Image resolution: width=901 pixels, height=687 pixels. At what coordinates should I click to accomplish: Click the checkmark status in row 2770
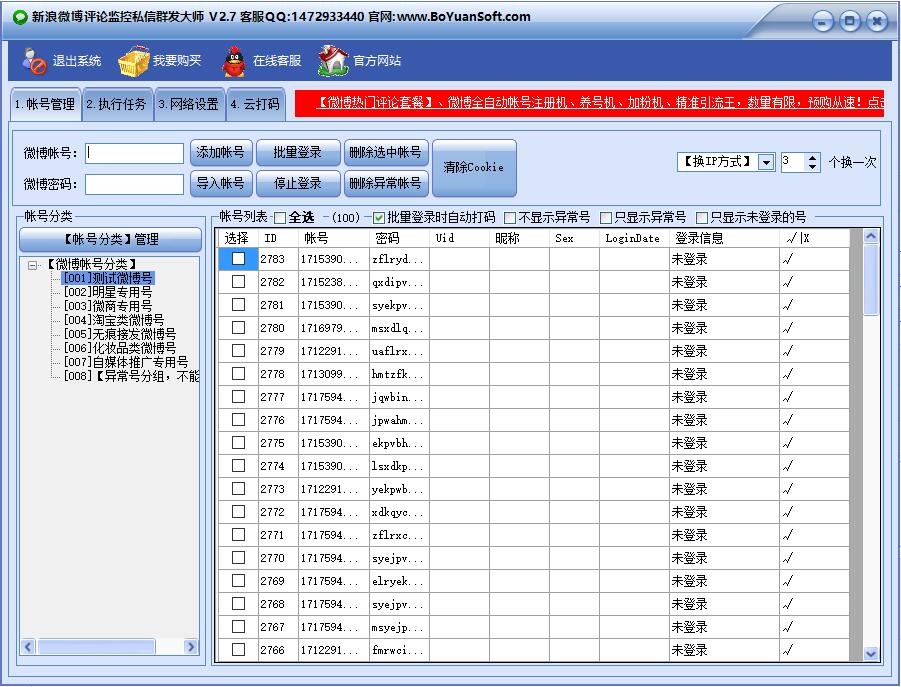788,558
